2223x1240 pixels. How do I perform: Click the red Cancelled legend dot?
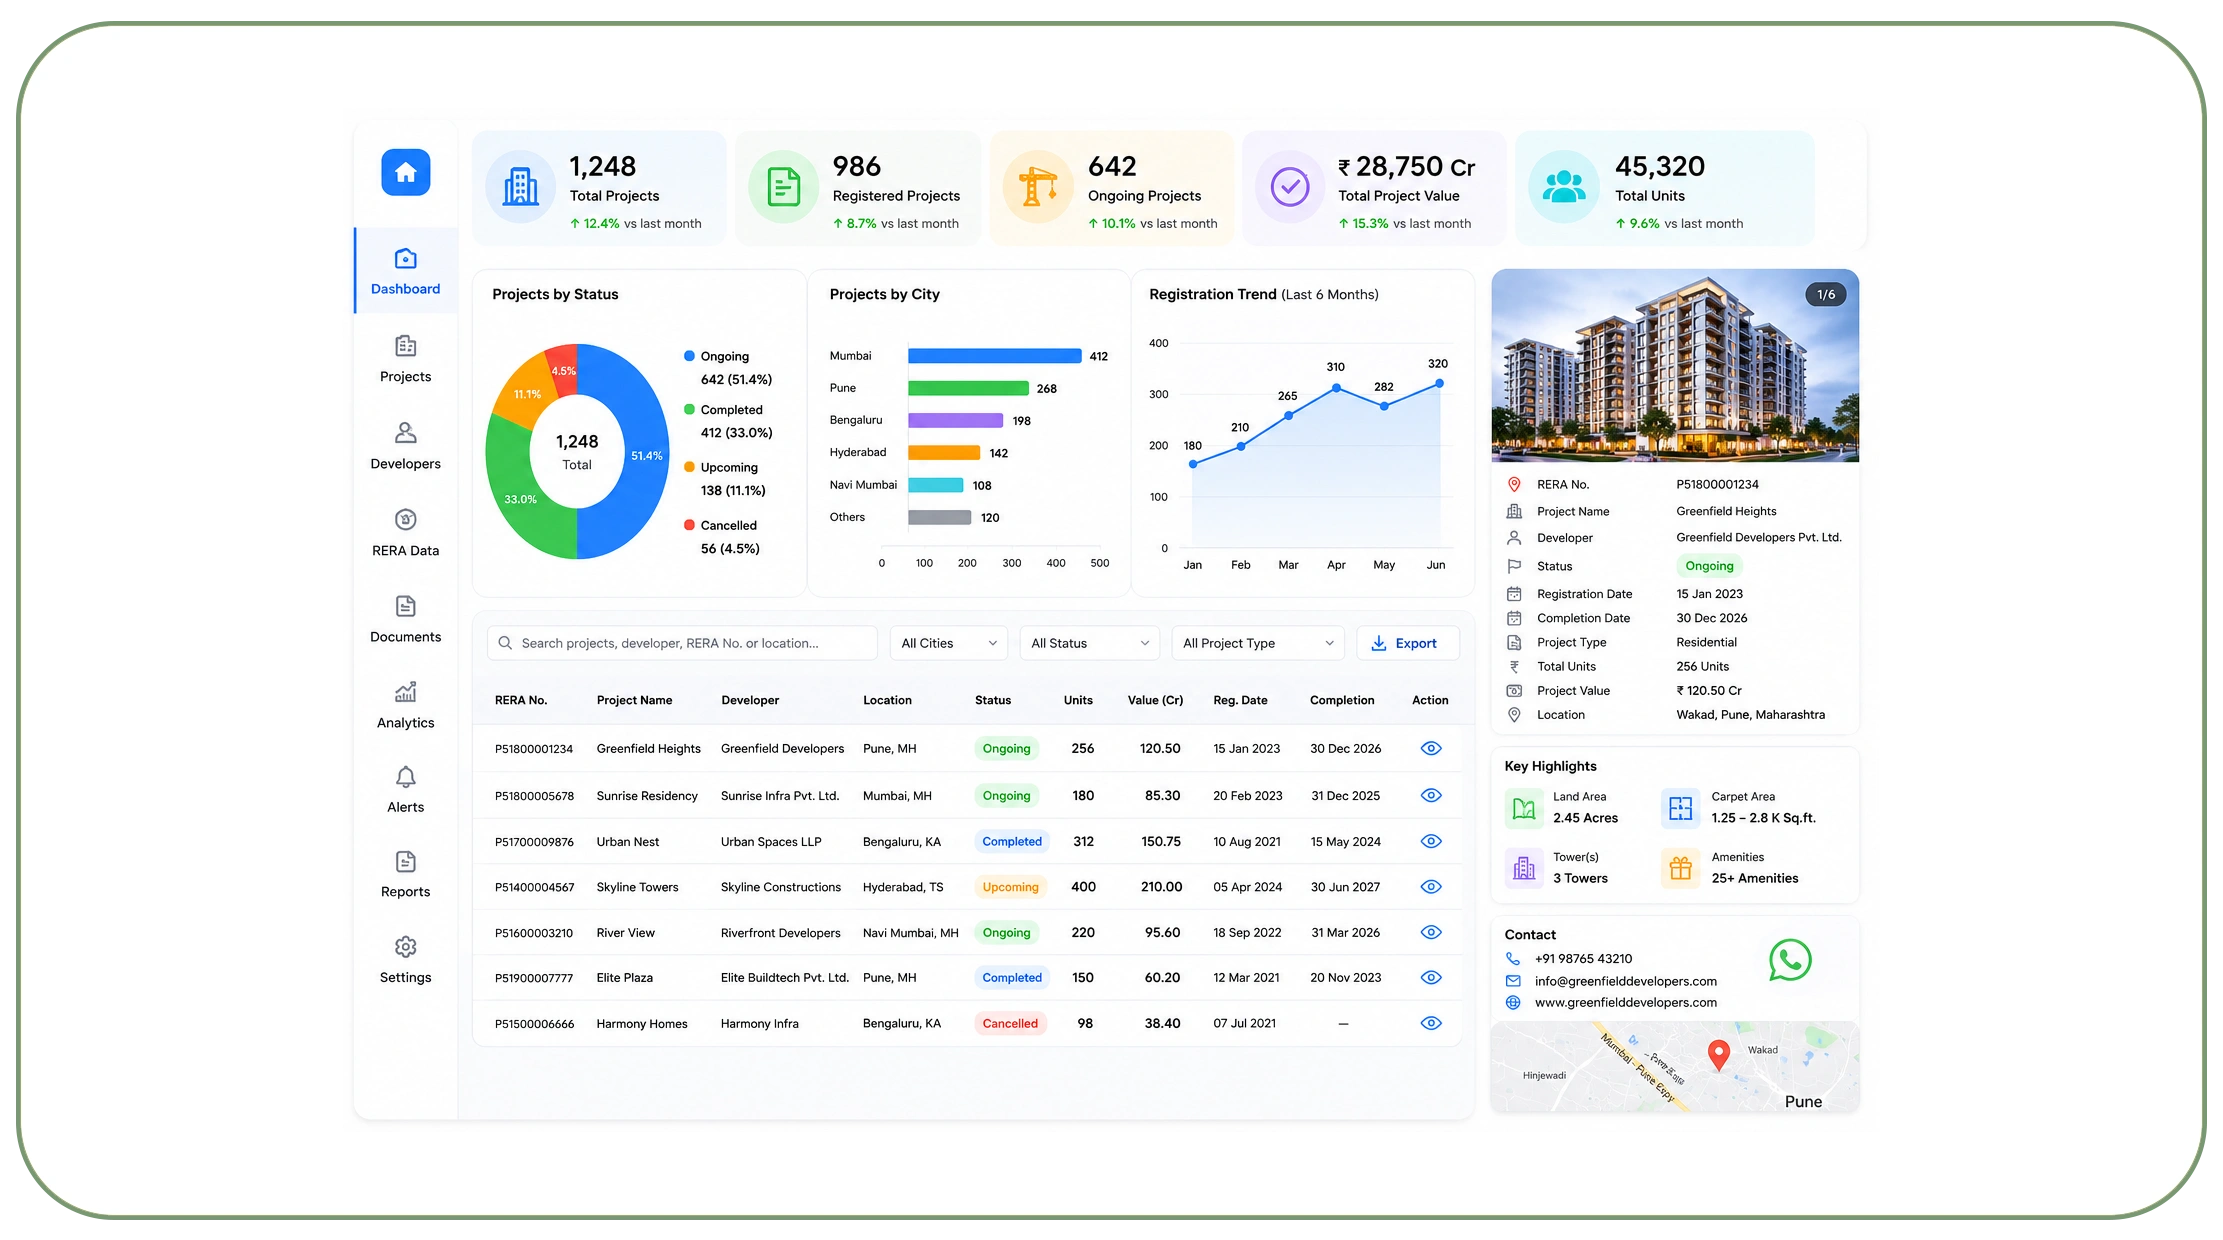(689, 524)
